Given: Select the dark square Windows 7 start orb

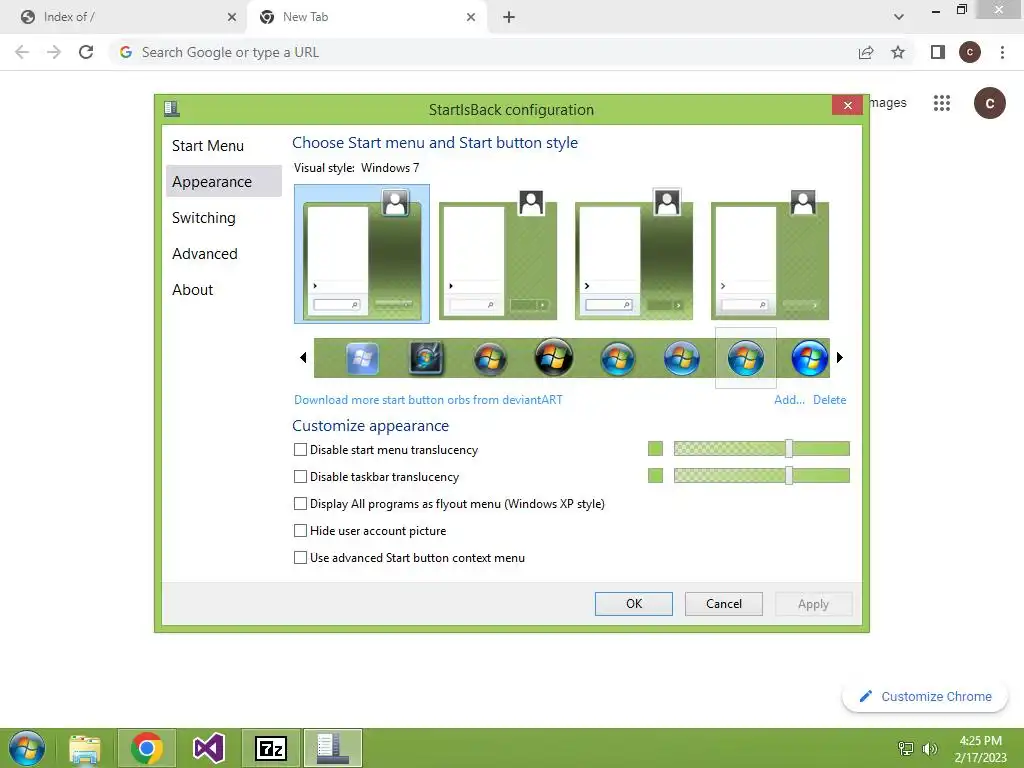Looking at the screenshot, I should 426,358.
